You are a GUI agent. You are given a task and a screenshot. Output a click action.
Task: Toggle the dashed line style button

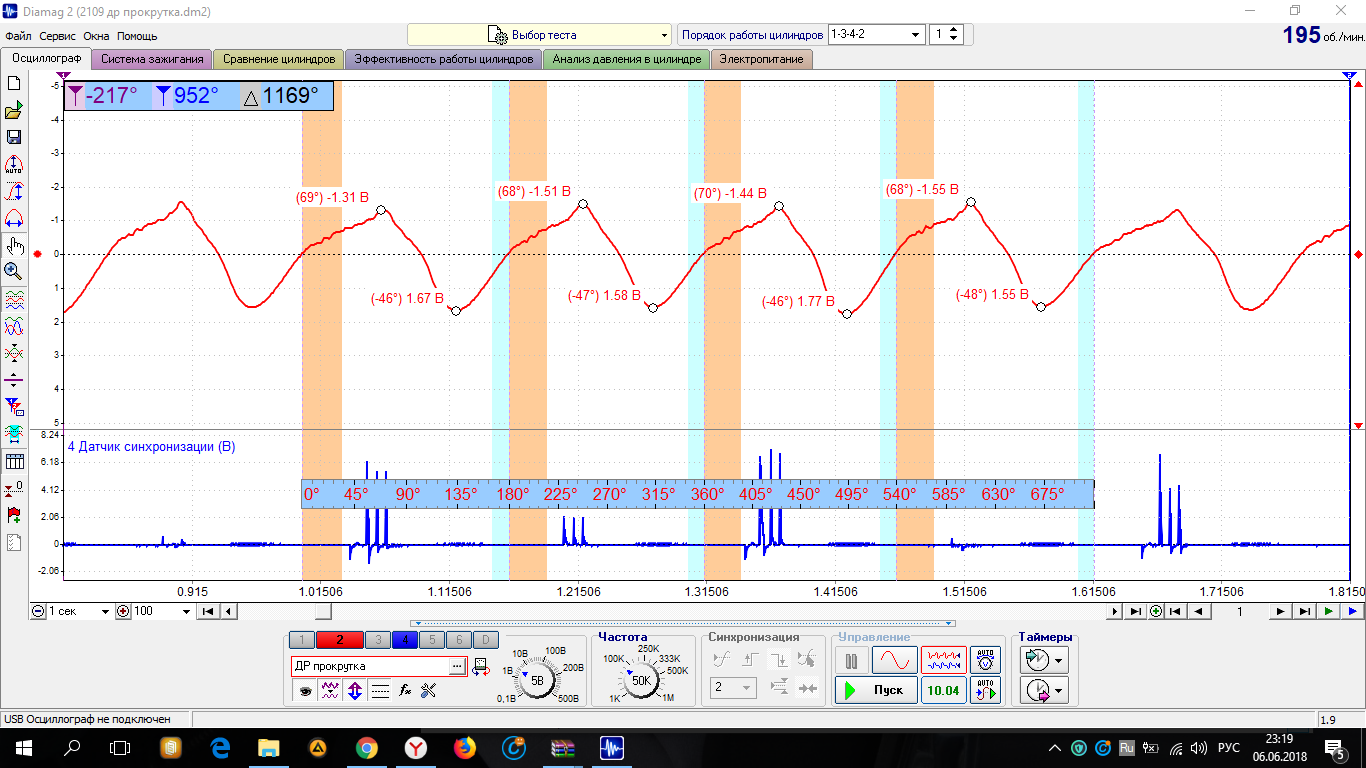380,690
